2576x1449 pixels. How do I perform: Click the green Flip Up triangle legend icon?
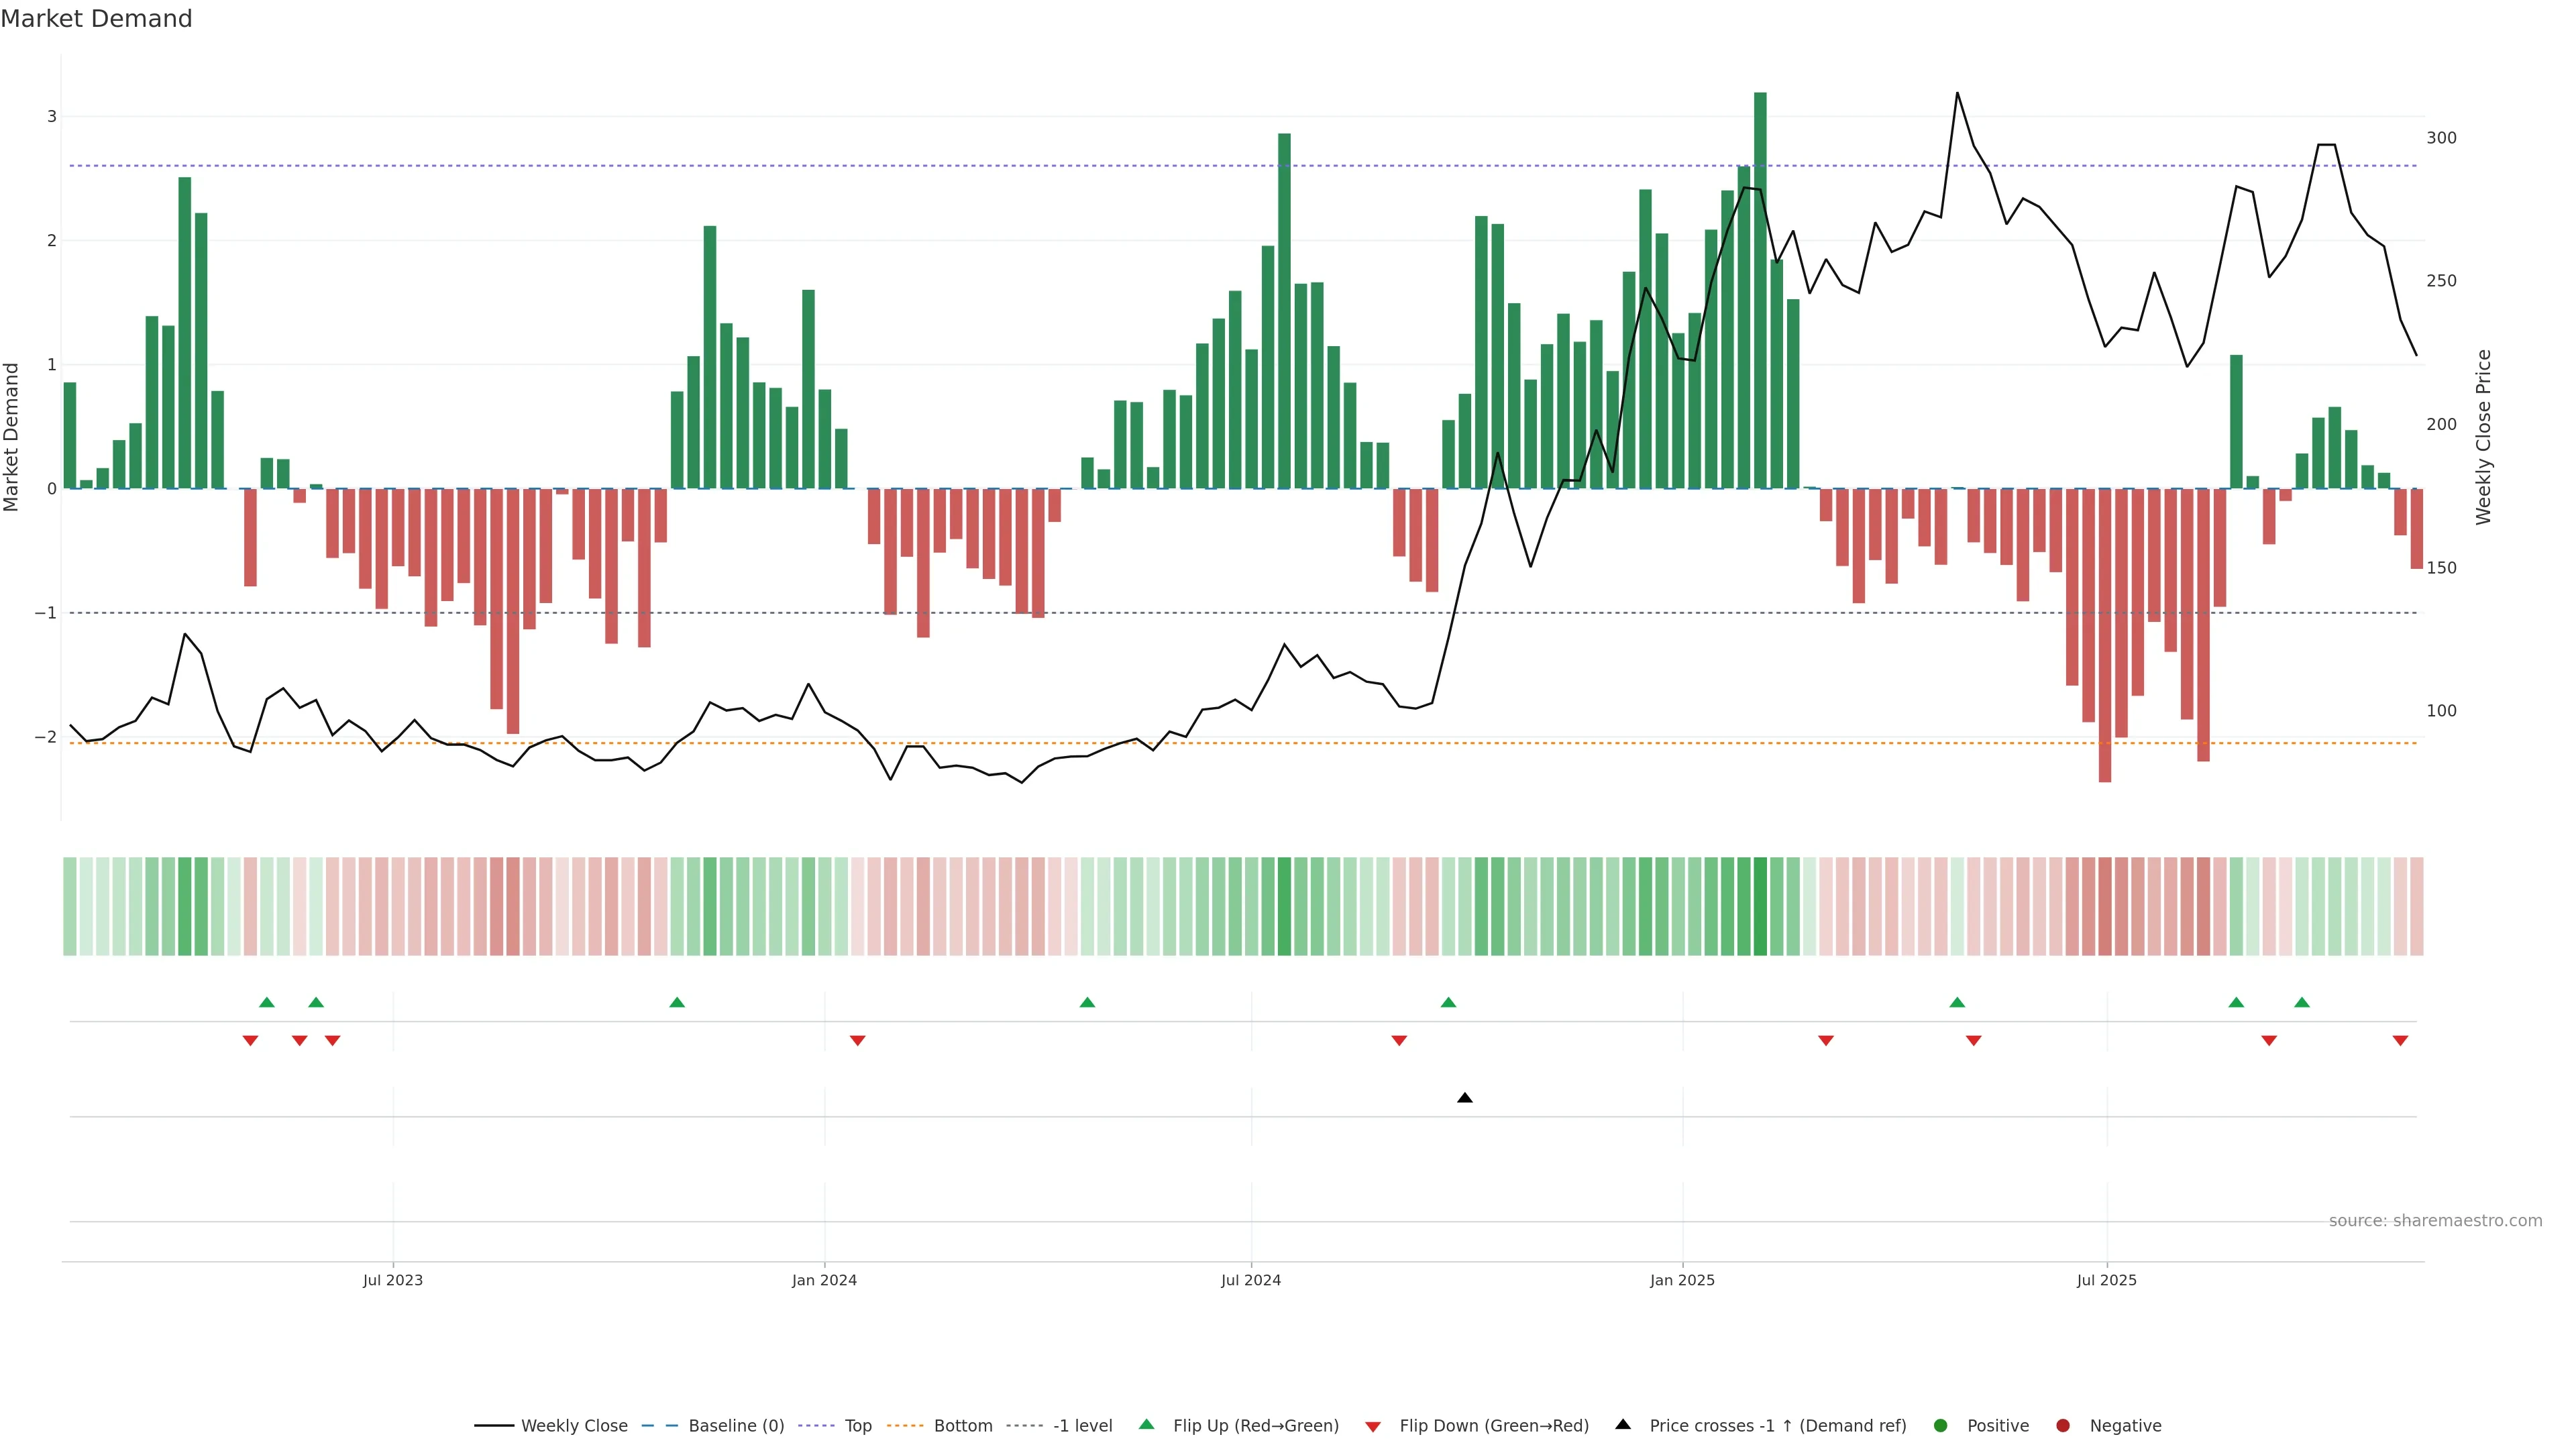click(1146, 1424)
